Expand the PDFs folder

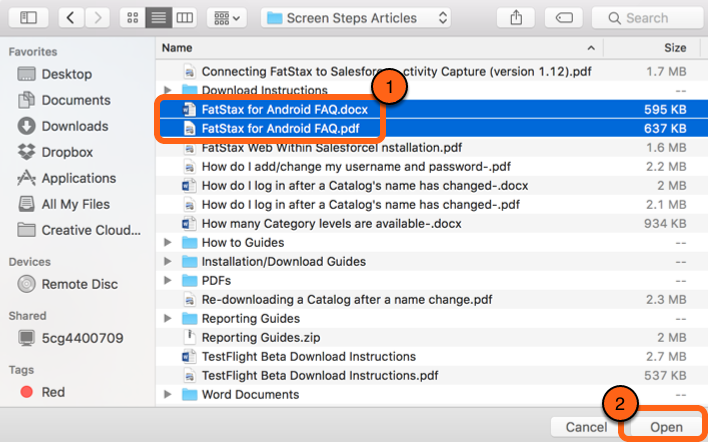(x=168, y=280)
